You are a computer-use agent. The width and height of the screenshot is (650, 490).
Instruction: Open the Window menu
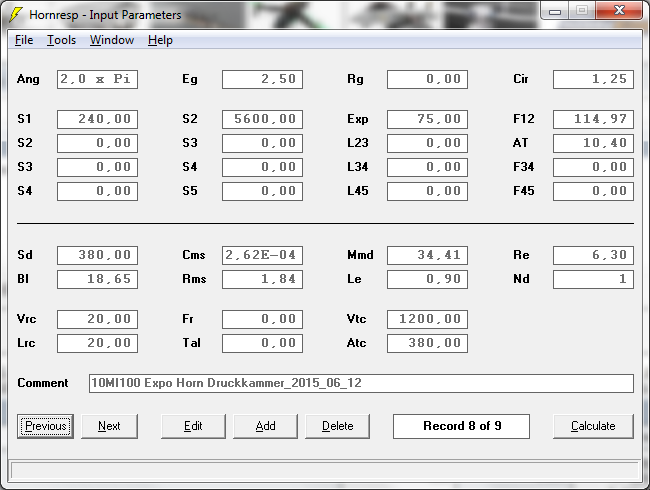[111, 40]
